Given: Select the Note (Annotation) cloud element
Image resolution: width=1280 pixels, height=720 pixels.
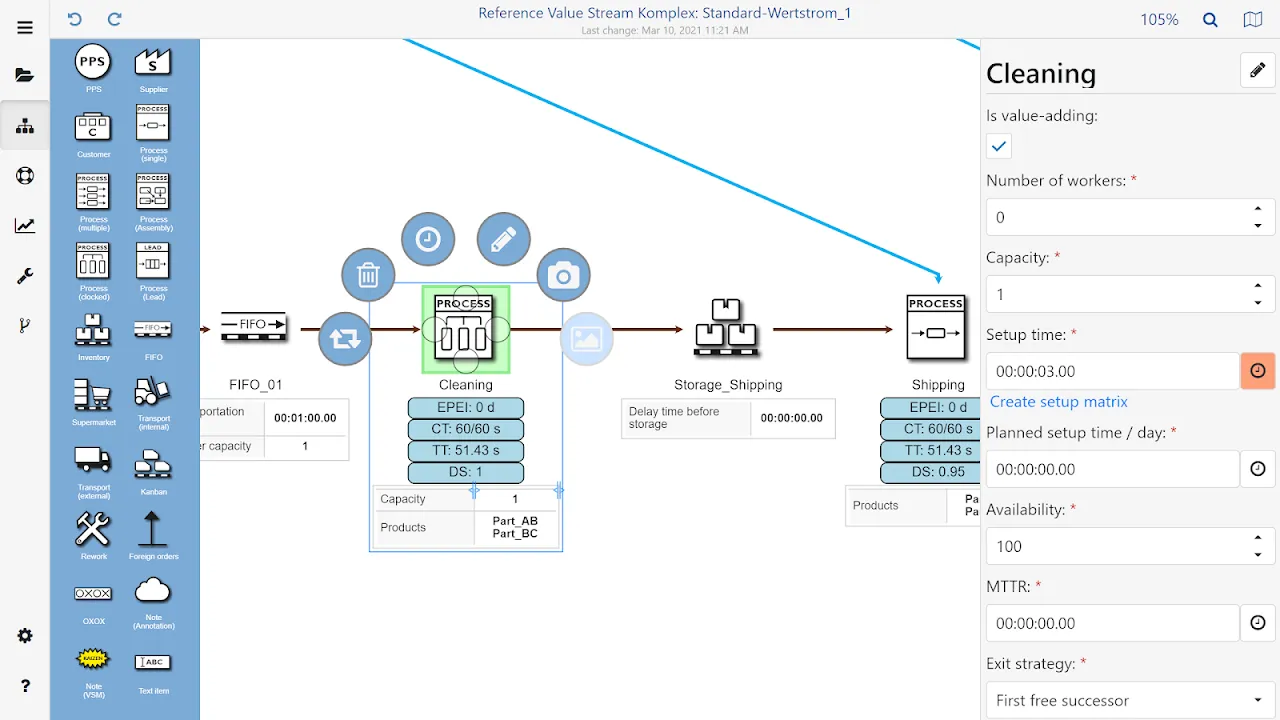Looking at the screenshot, I should tap(153, 603).
